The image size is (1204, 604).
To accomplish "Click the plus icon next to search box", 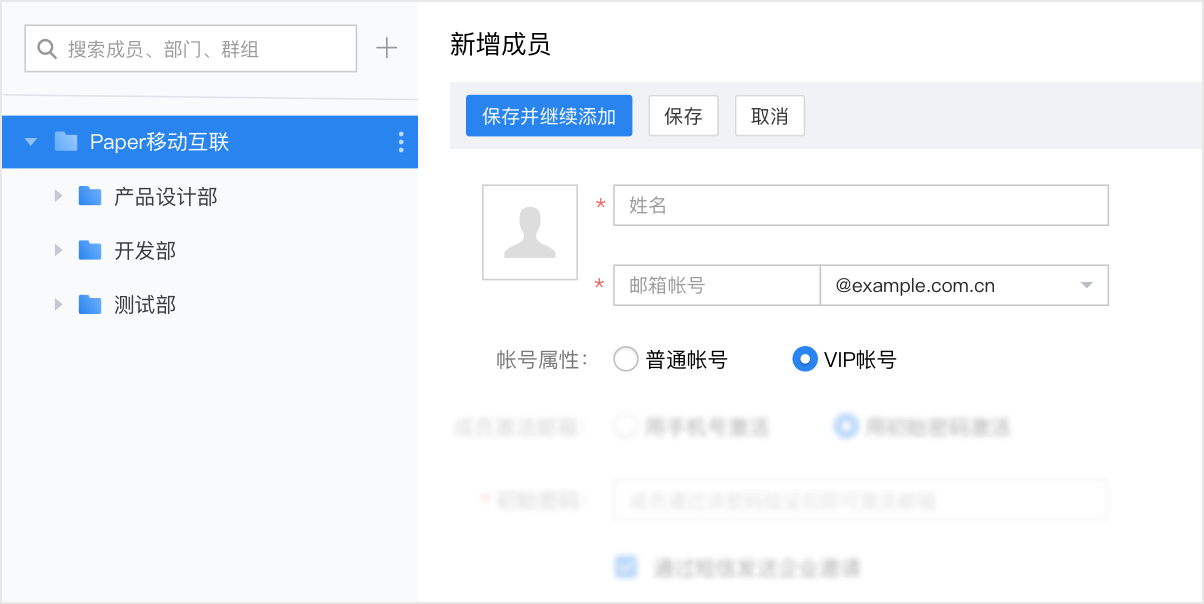I will pyautogui.click(x=386, y=47).
